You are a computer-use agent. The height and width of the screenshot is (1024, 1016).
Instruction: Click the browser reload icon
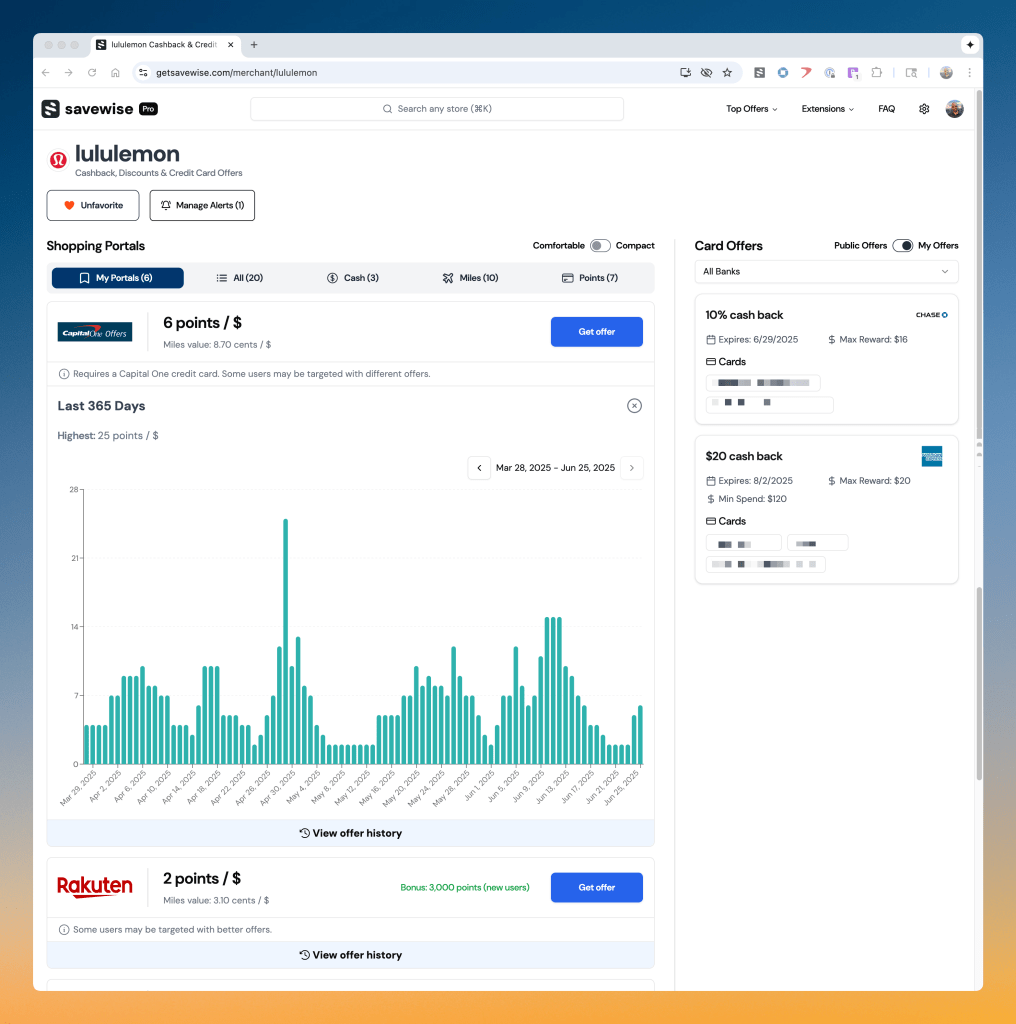point(92,73)
